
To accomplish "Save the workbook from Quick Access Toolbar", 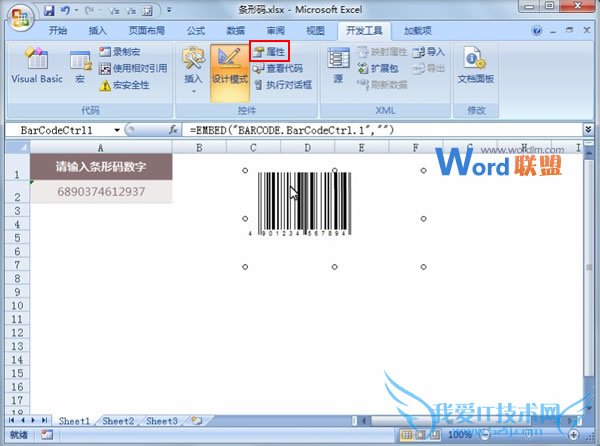I will pyautogui.click(x=49, y=10).
